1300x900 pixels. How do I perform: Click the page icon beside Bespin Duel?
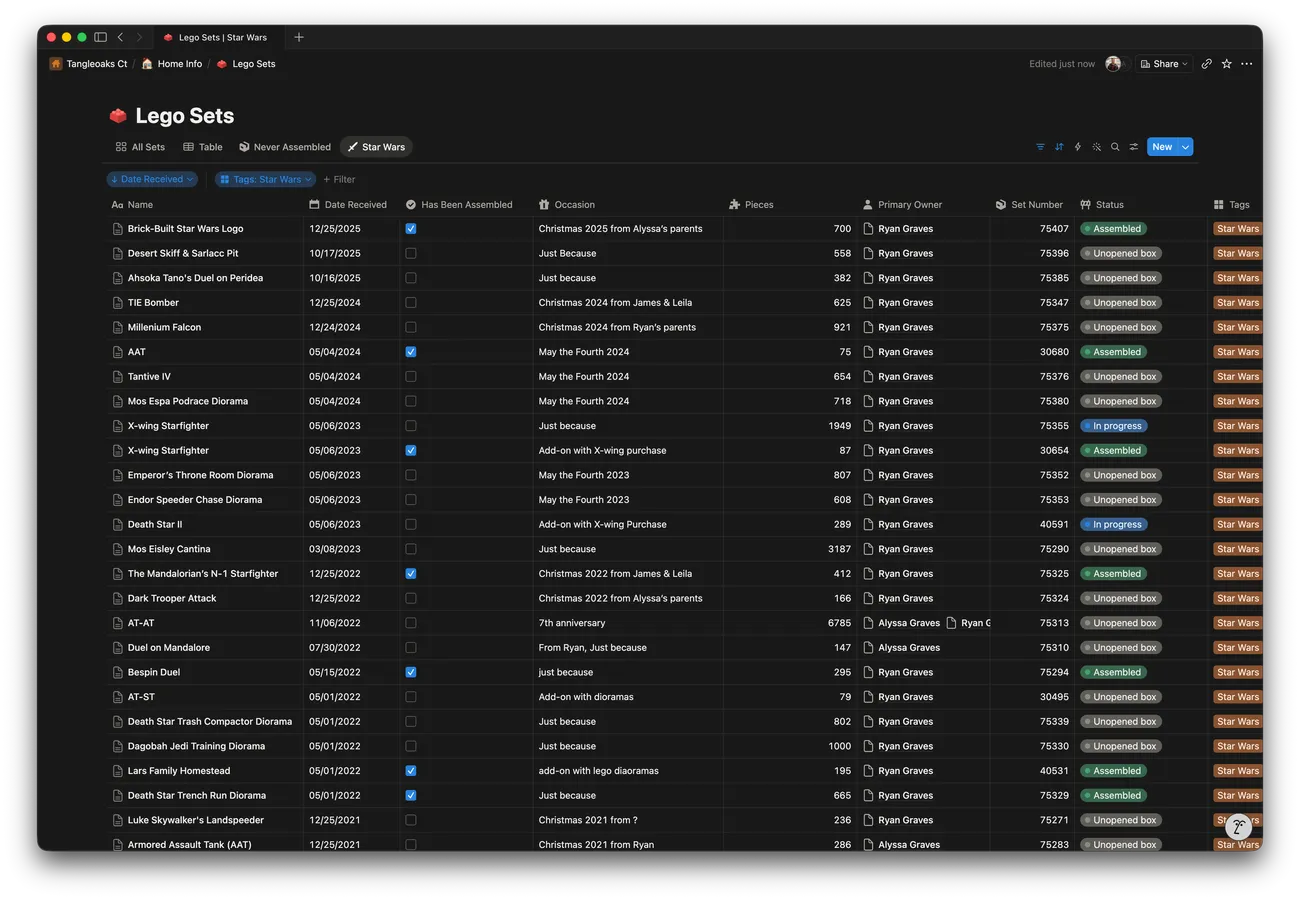click(118, 672)
